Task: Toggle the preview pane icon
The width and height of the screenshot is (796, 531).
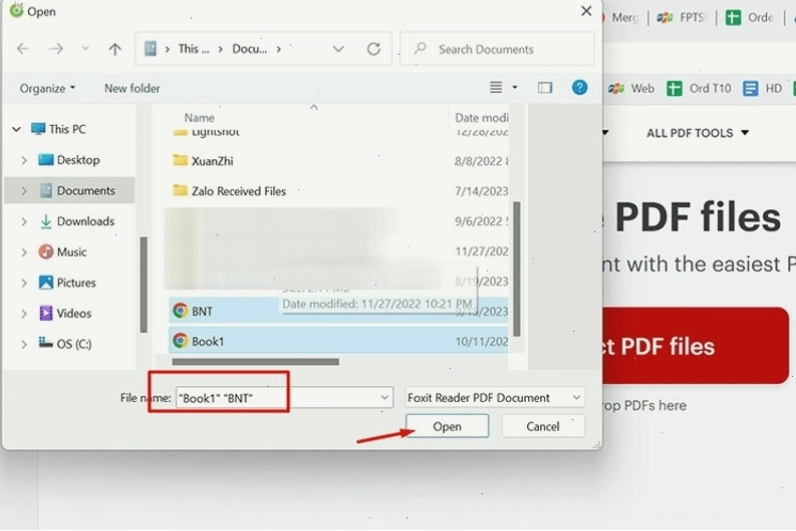Action: point(545,88)
